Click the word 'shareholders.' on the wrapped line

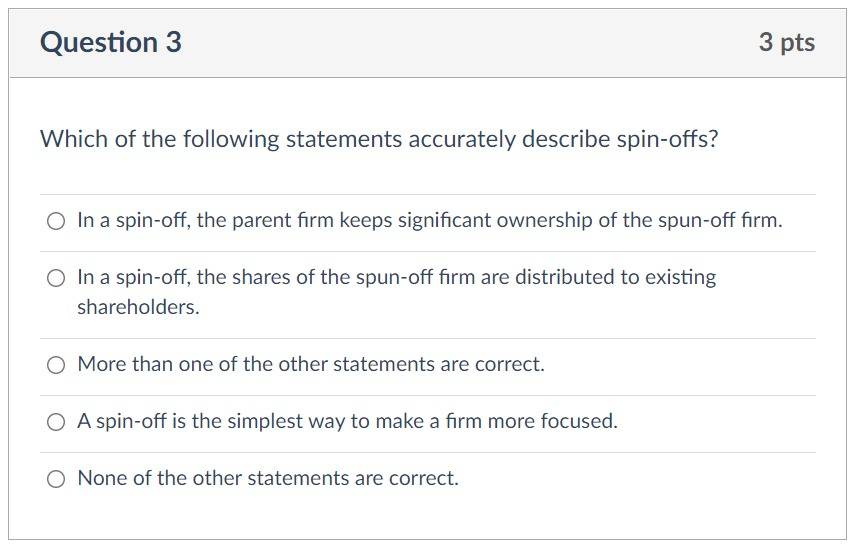pos(138,307)
